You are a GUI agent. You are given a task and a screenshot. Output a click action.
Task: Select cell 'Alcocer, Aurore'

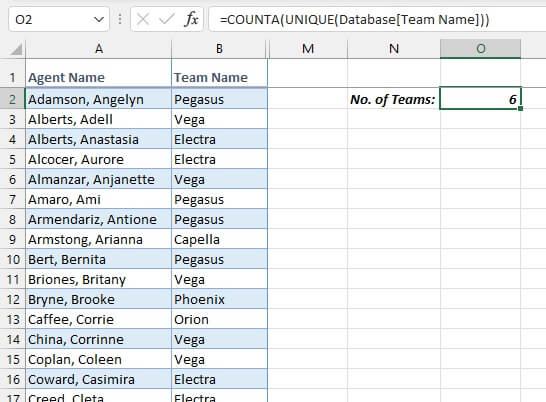click(99, 159)
